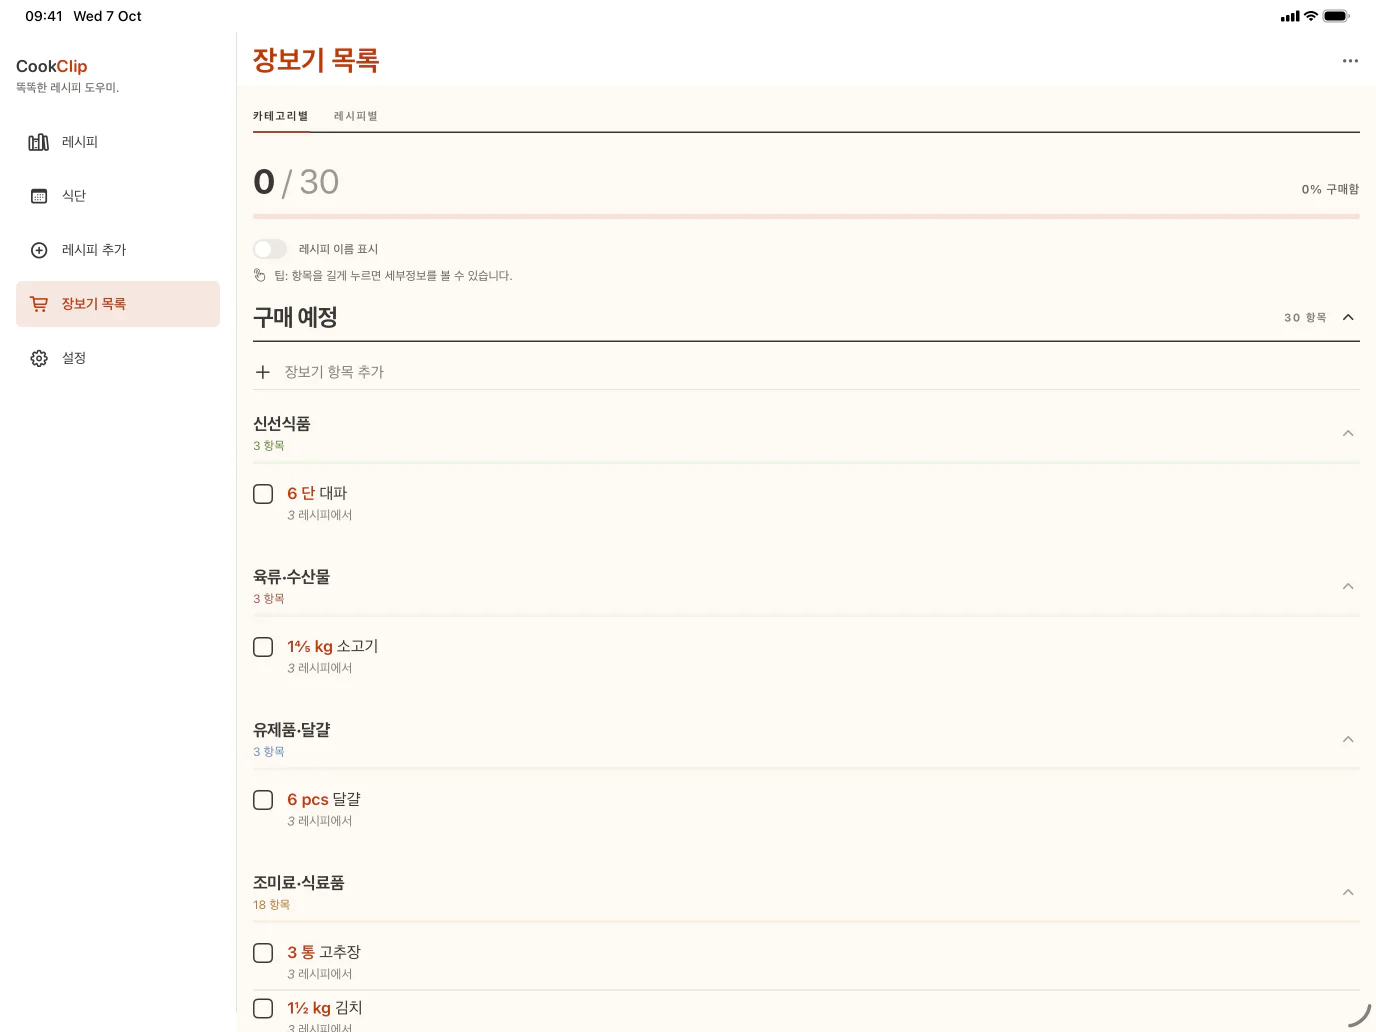1376x1032 pixels.
Task: Collapse the 구매 예정 section
Action: (x=1348, y=317)
